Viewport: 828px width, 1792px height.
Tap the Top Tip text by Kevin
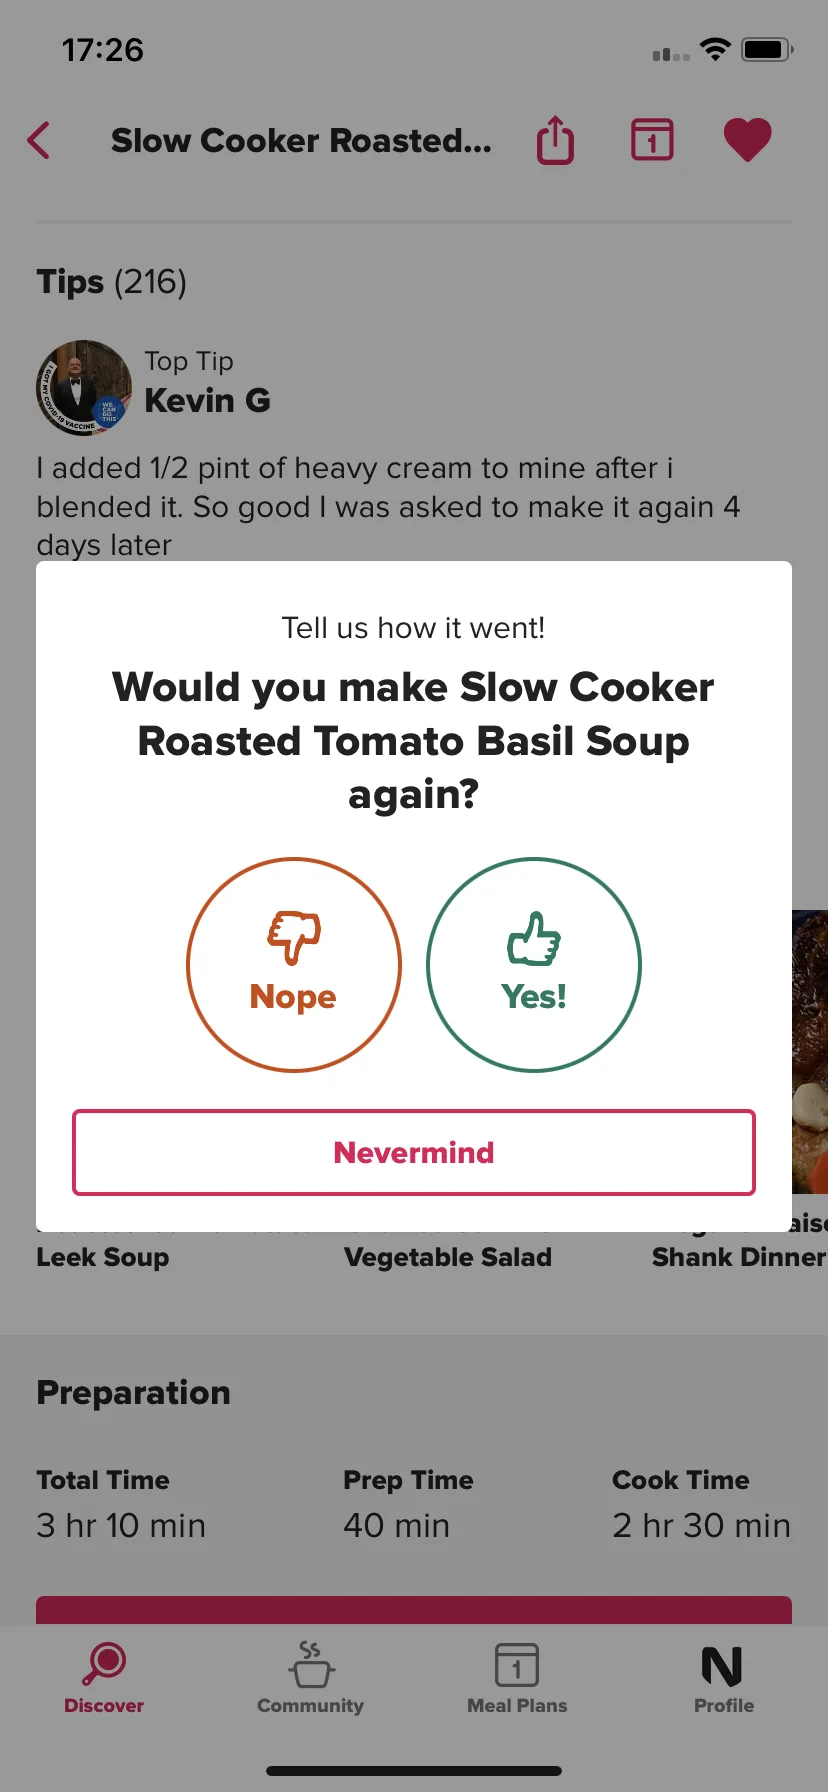(x=189, y=361)
